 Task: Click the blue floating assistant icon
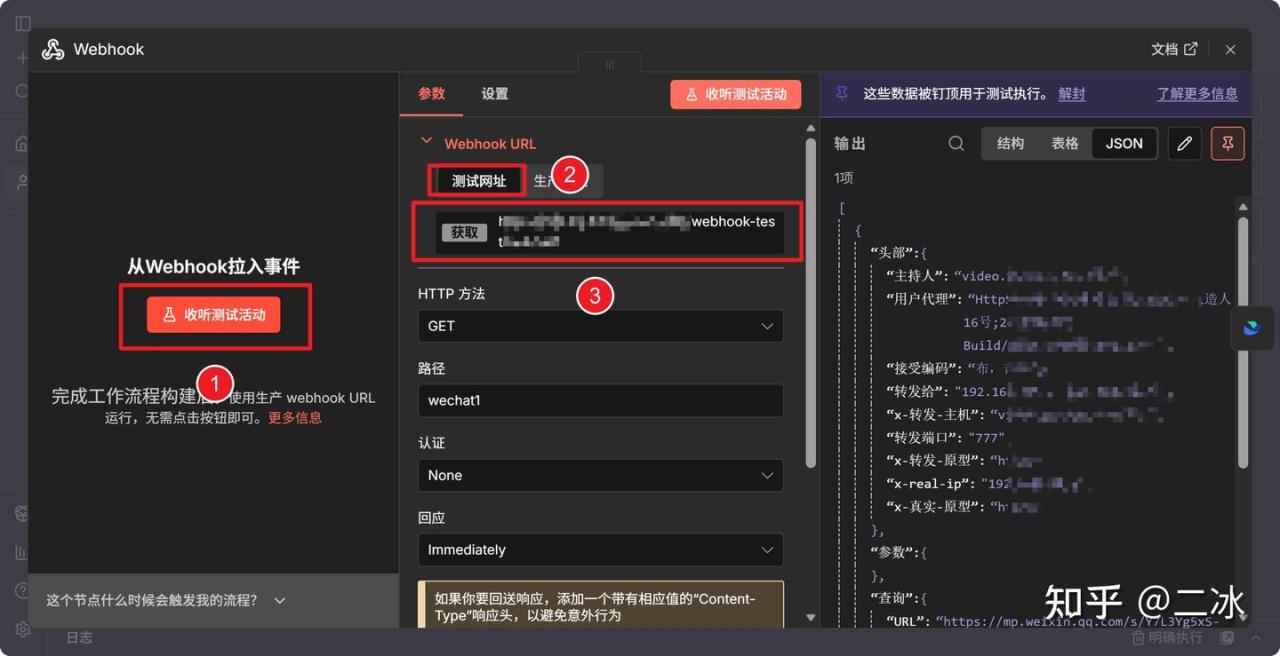pyautogui.click(x=1251, y=328)
